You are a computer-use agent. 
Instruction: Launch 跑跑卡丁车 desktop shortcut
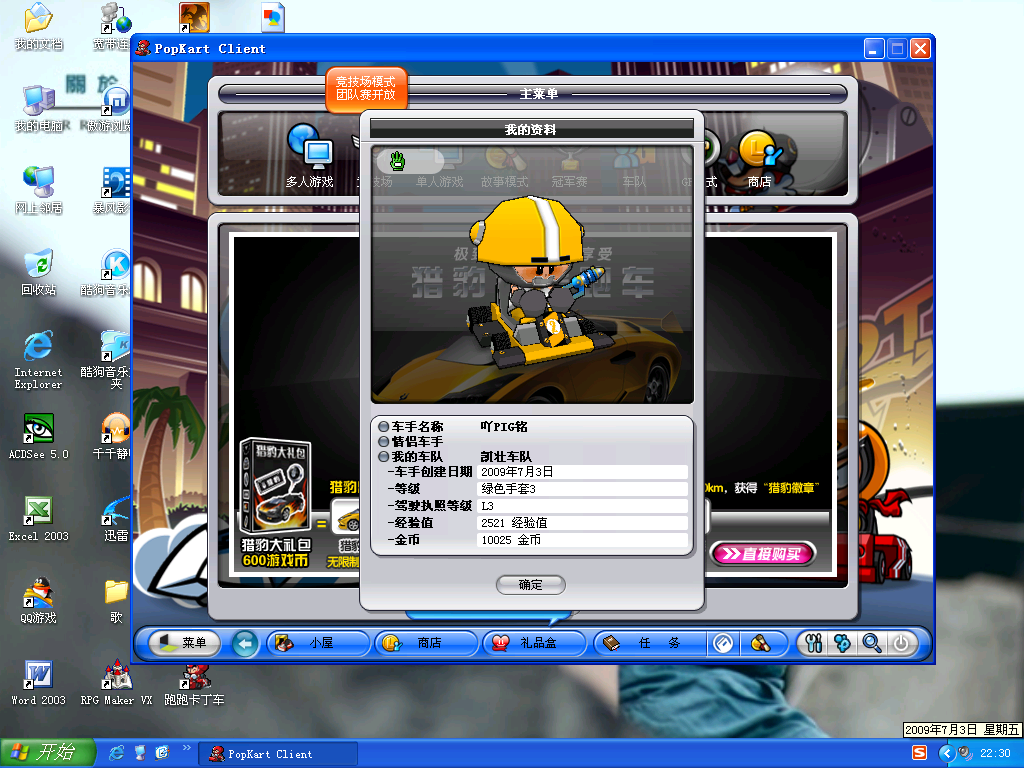pos(194,683)
